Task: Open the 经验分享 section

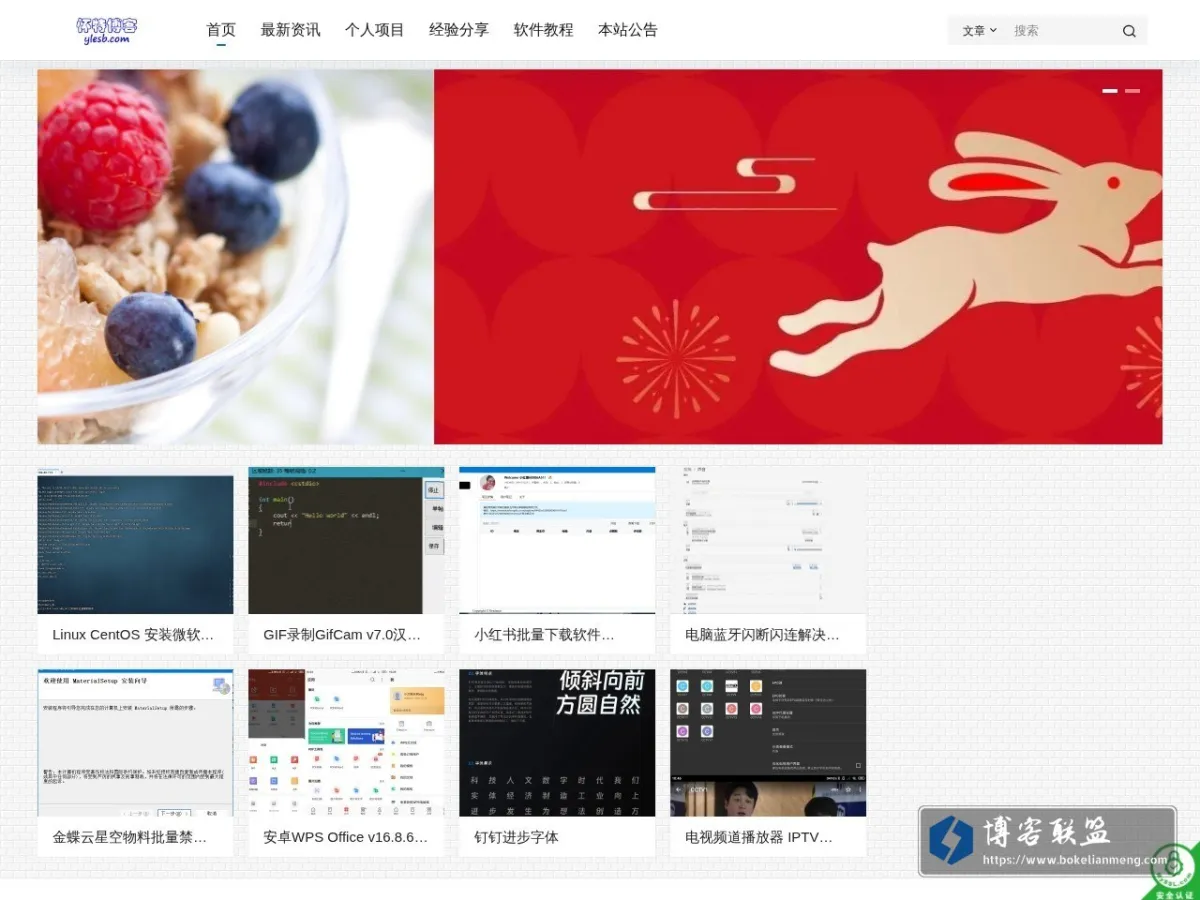Action: pos(459,30)
